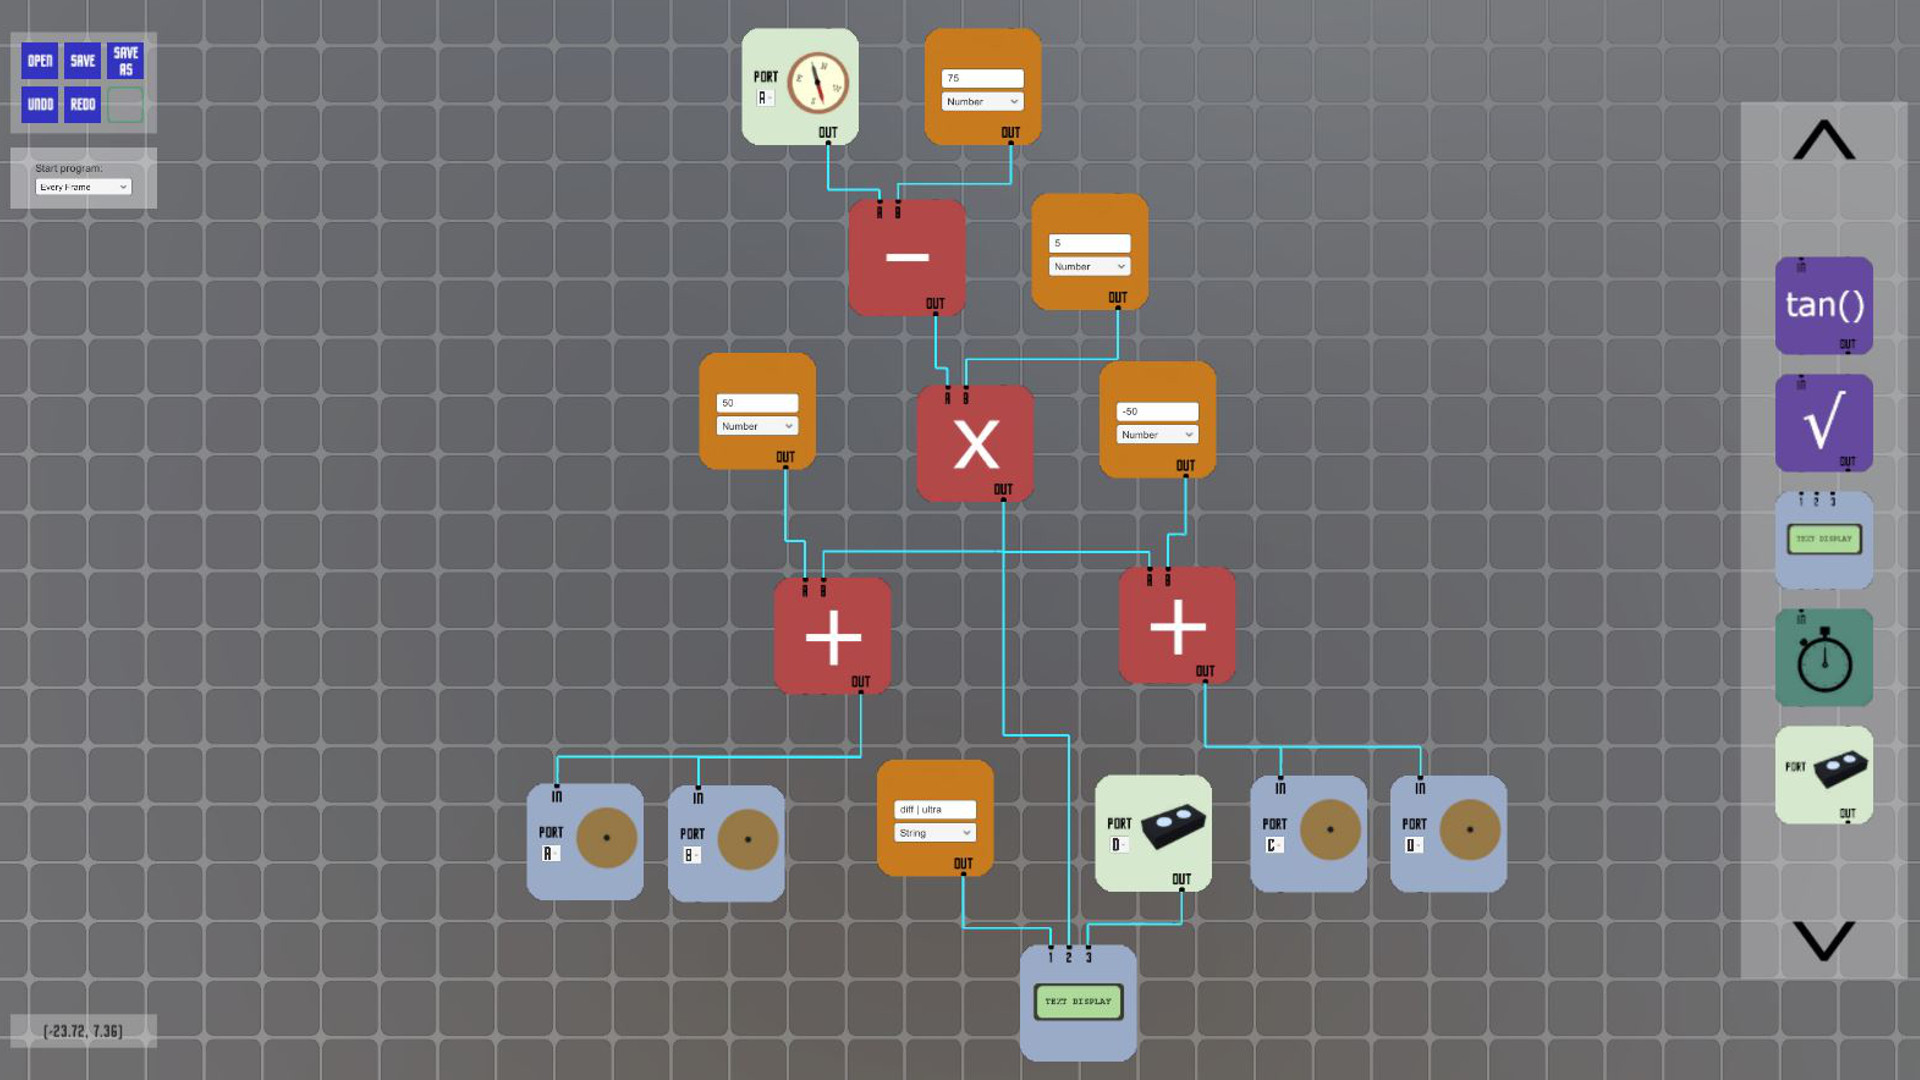Click the value field containing 5
Image resolution: width=1920 pixels, height=1080 pixels.
click(1089, 243)
